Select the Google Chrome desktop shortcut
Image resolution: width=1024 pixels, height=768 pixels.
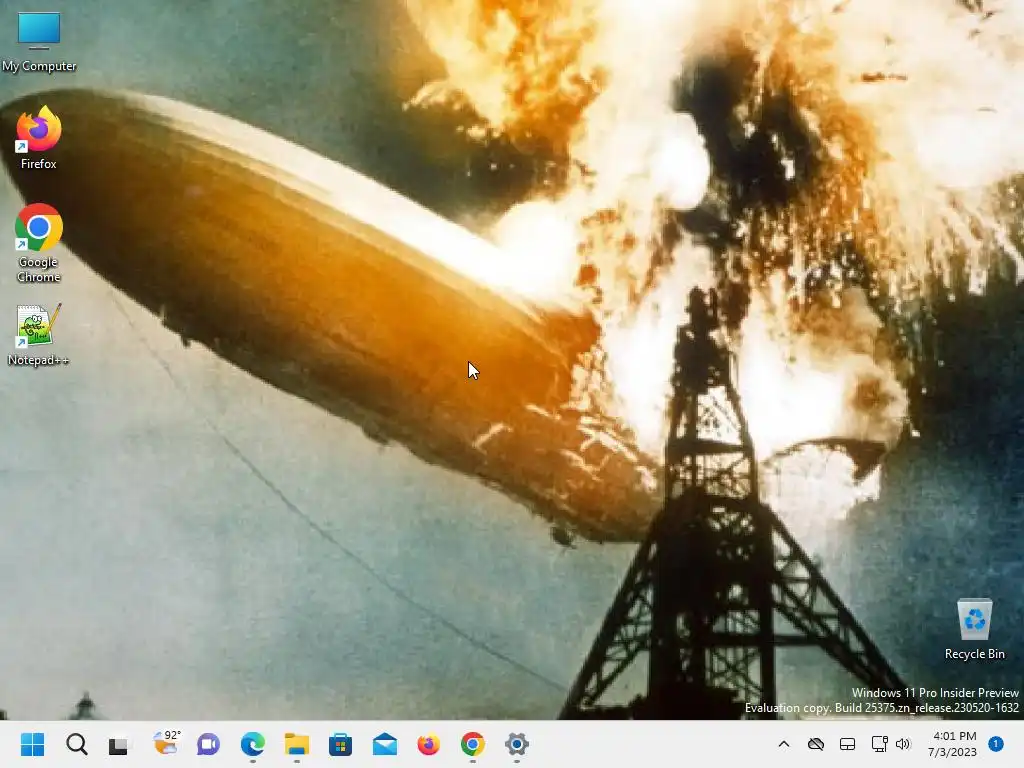39,243
